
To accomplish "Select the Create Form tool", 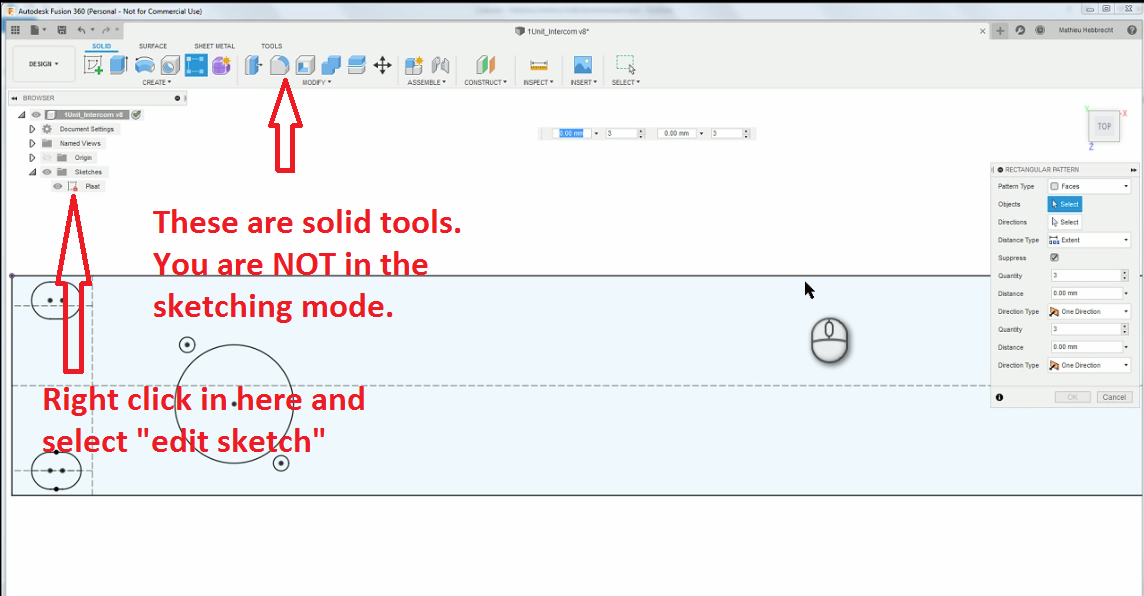I will tap(221, 66).
